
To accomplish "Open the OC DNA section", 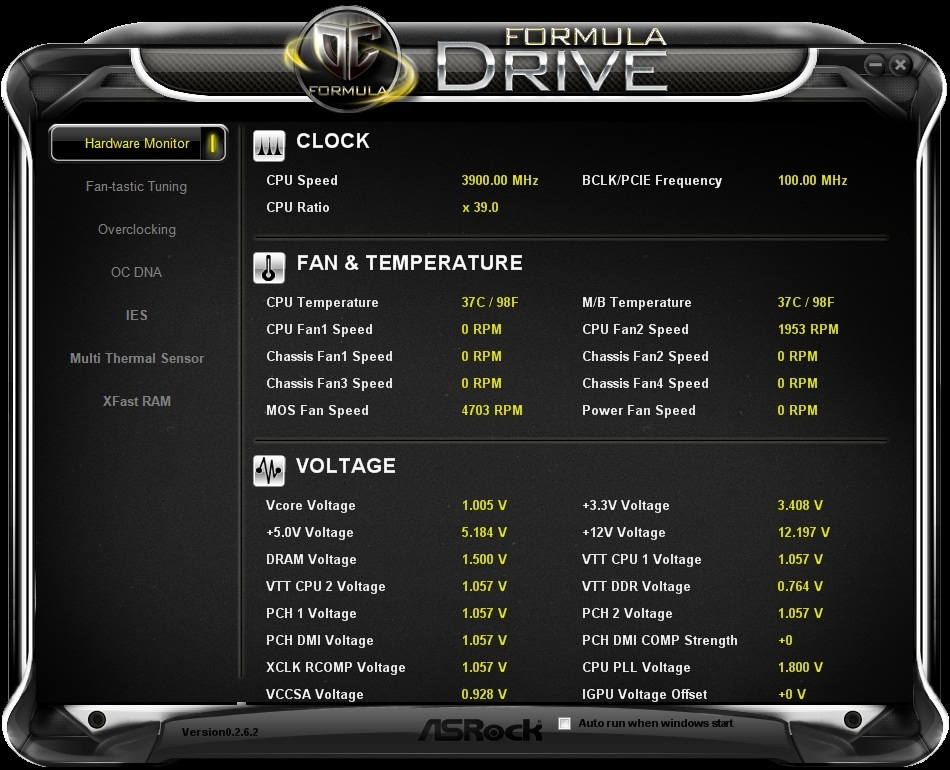I will [x=136, y=273].
